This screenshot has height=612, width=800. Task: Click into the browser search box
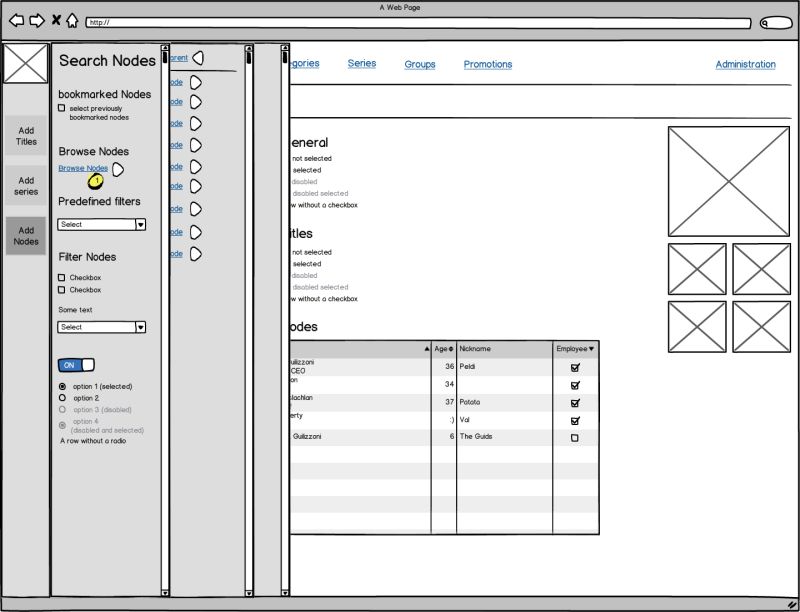(777, 23)
